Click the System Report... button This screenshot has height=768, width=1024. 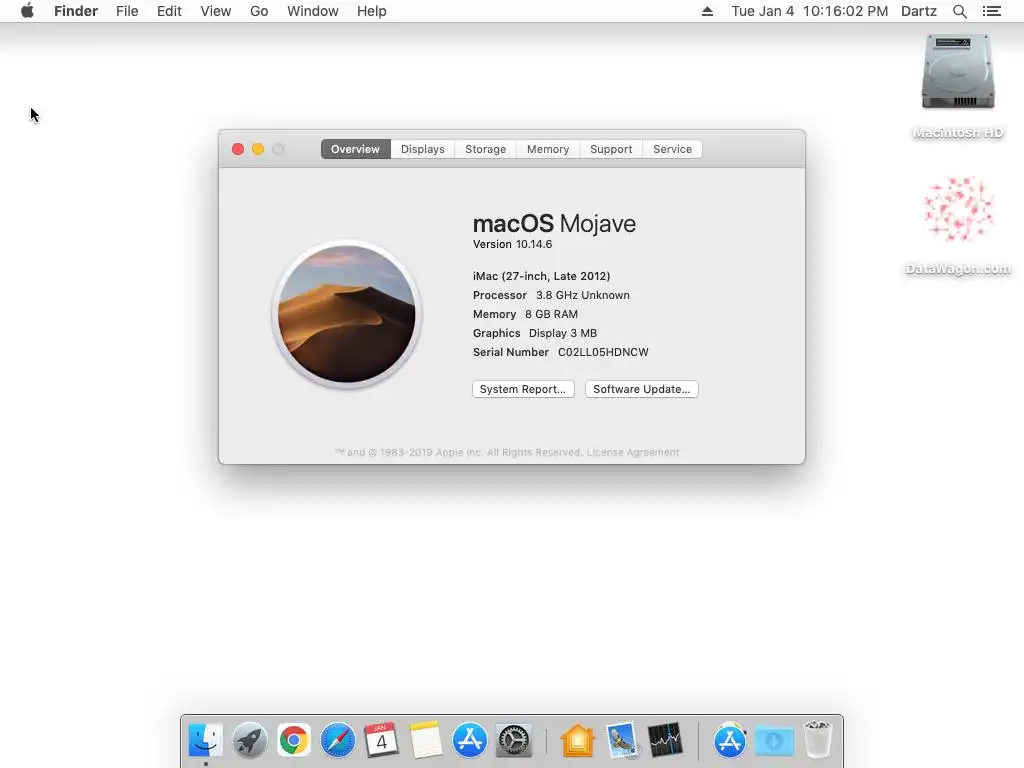523,389
